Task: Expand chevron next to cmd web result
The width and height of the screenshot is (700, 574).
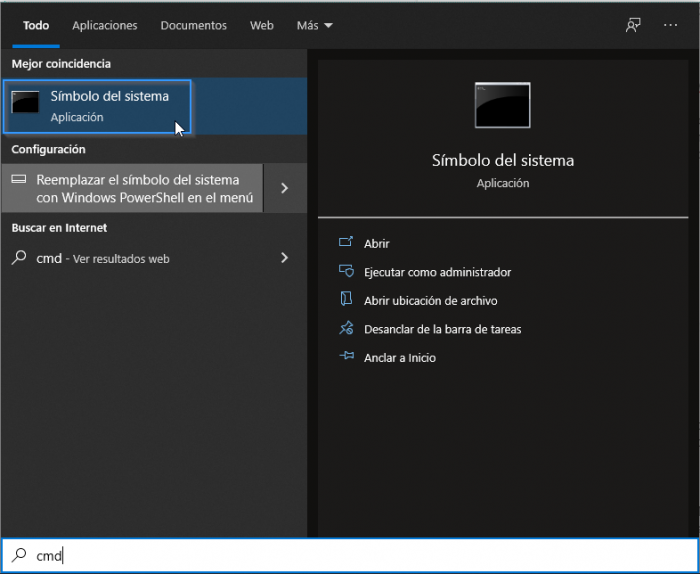Action: (x=285, y=258)
